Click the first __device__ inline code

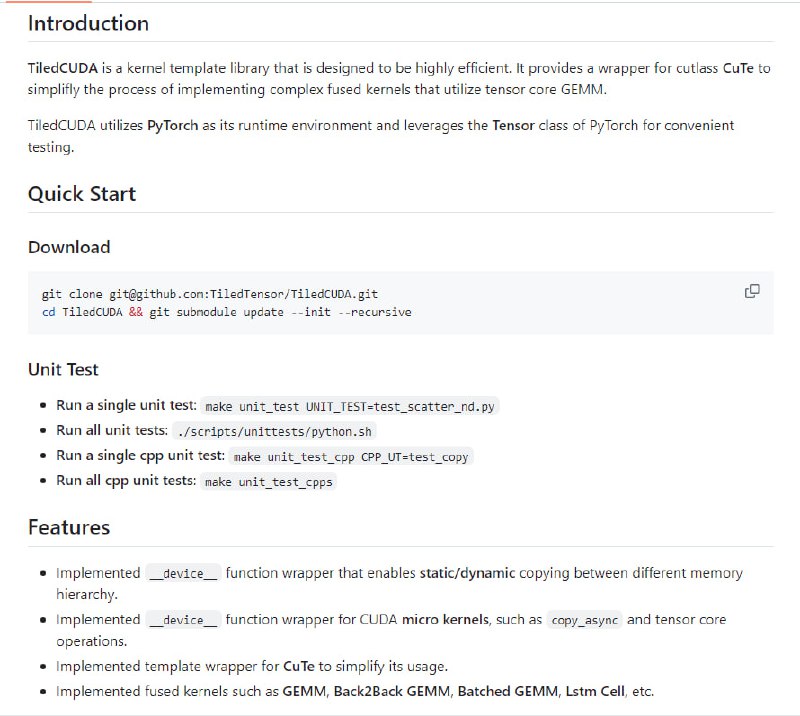[x=183, y=574]
